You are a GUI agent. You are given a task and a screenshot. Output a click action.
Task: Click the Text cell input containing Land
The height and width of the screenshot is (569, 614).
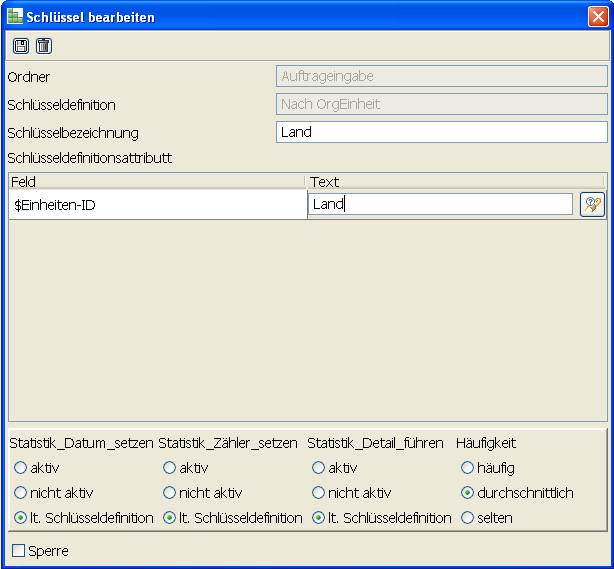point(440,204)
